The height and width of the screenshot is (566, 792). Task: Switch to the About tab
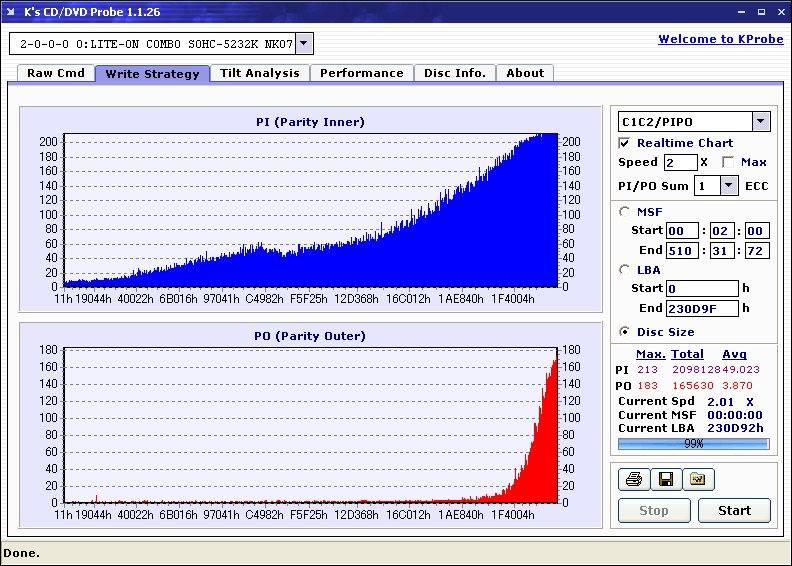[525, 73]
